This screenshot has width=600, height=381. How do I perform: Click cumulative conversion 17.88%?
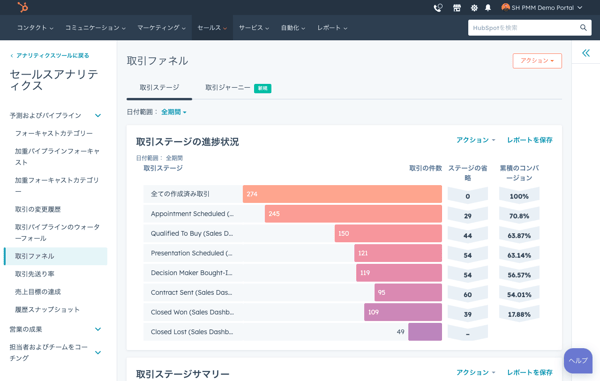[x=519, y=314]
